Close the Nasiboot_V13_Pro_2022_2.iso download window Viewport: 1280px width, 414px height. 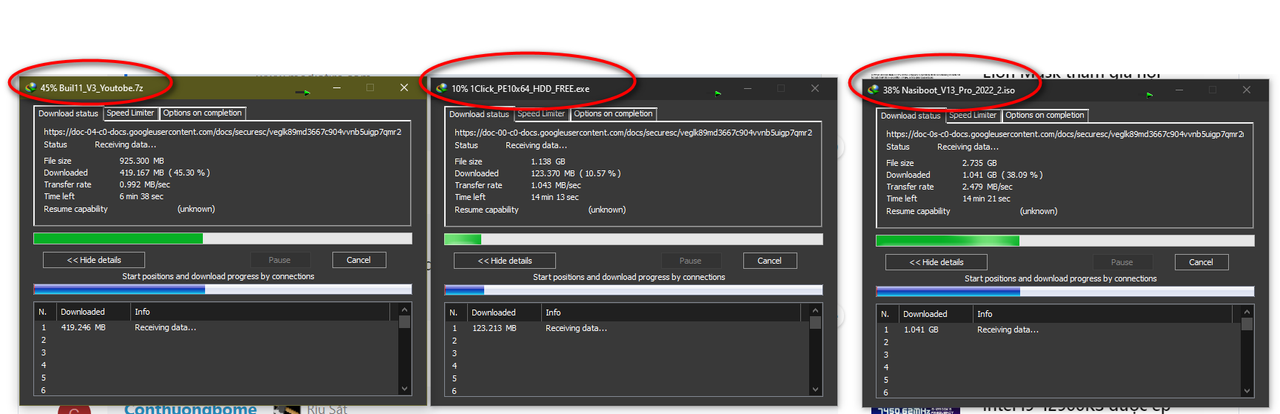pos(1247,90)
